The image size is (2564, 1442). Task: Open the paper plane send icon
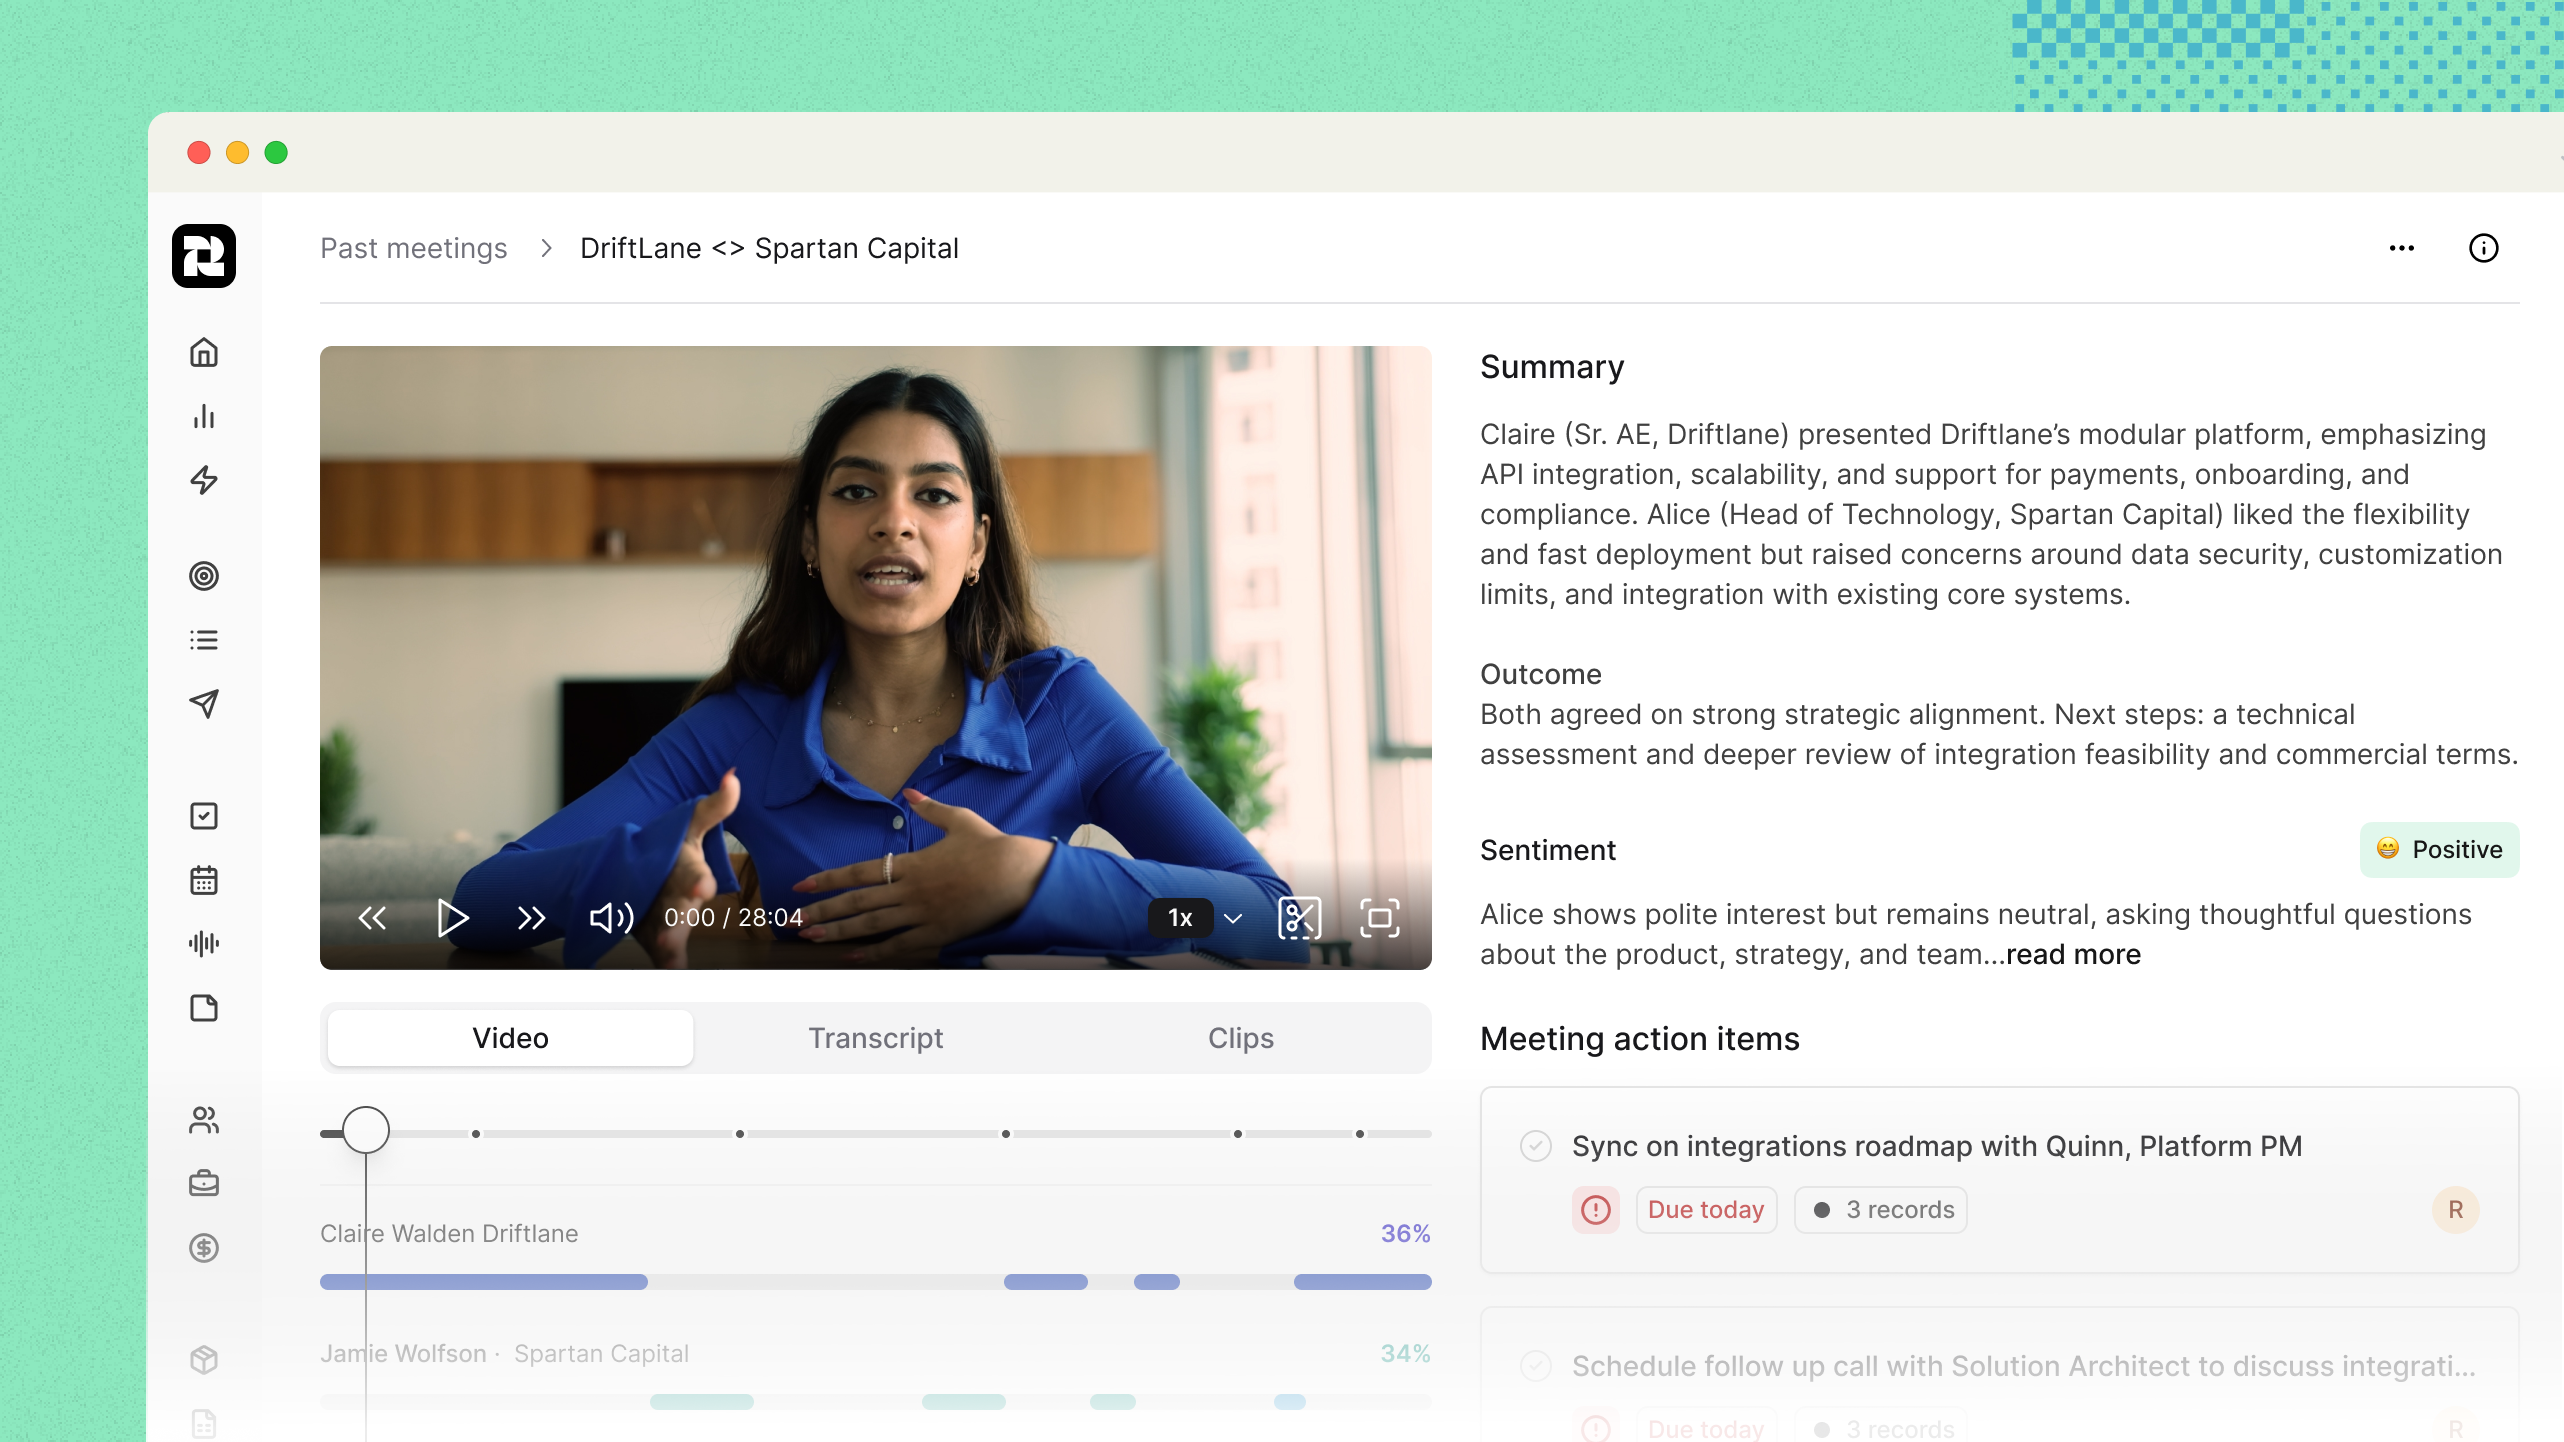pos(204,704)
